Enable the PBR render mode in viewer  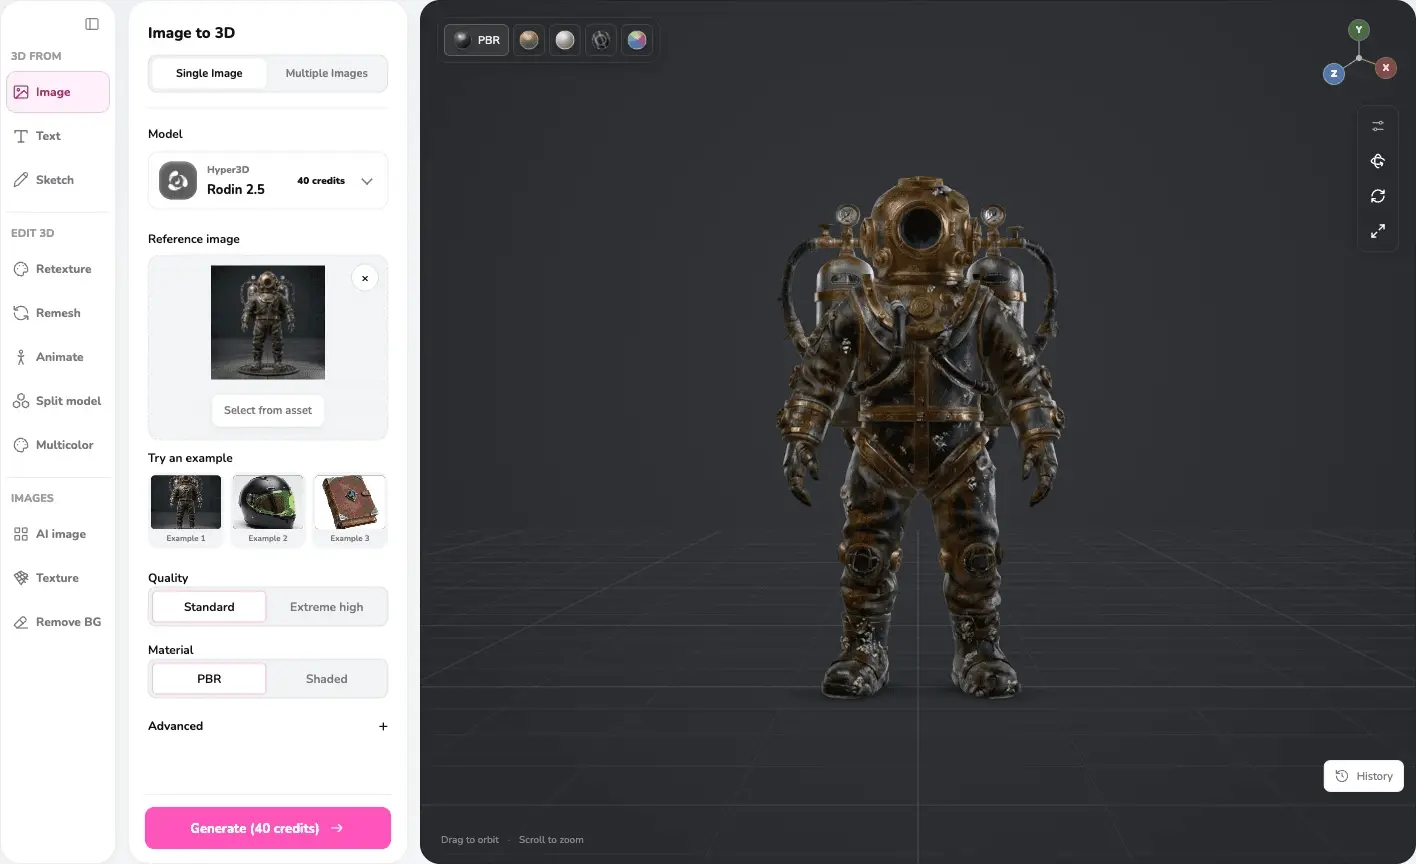(x=477, y=40)
